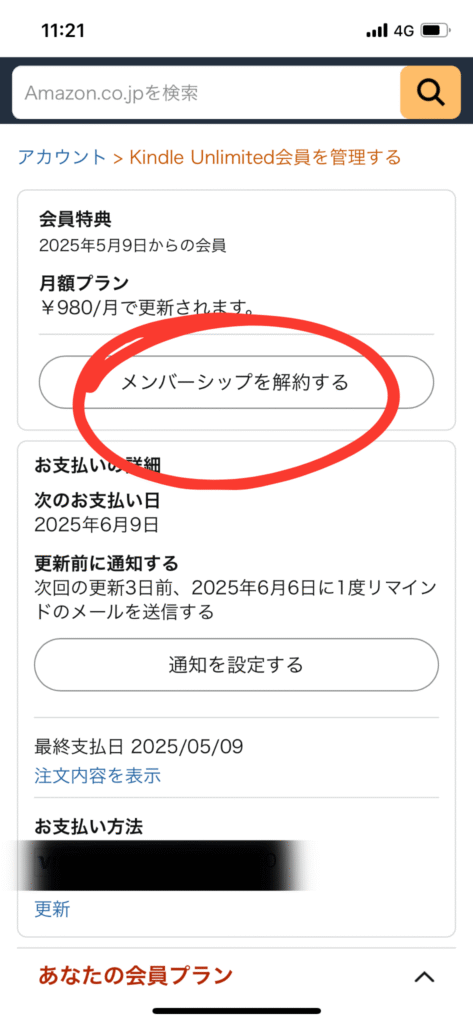The height and width of the screenshot is (1024, 473).
Task: Open the 注文内容を表示 link
Action: click(97, 776)
